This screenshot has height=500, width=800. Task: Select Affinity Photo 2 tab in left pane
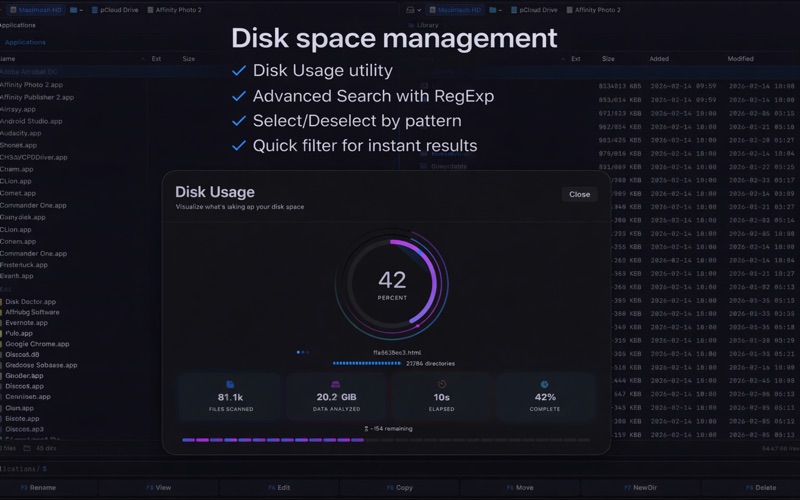(x=174, y=10)
